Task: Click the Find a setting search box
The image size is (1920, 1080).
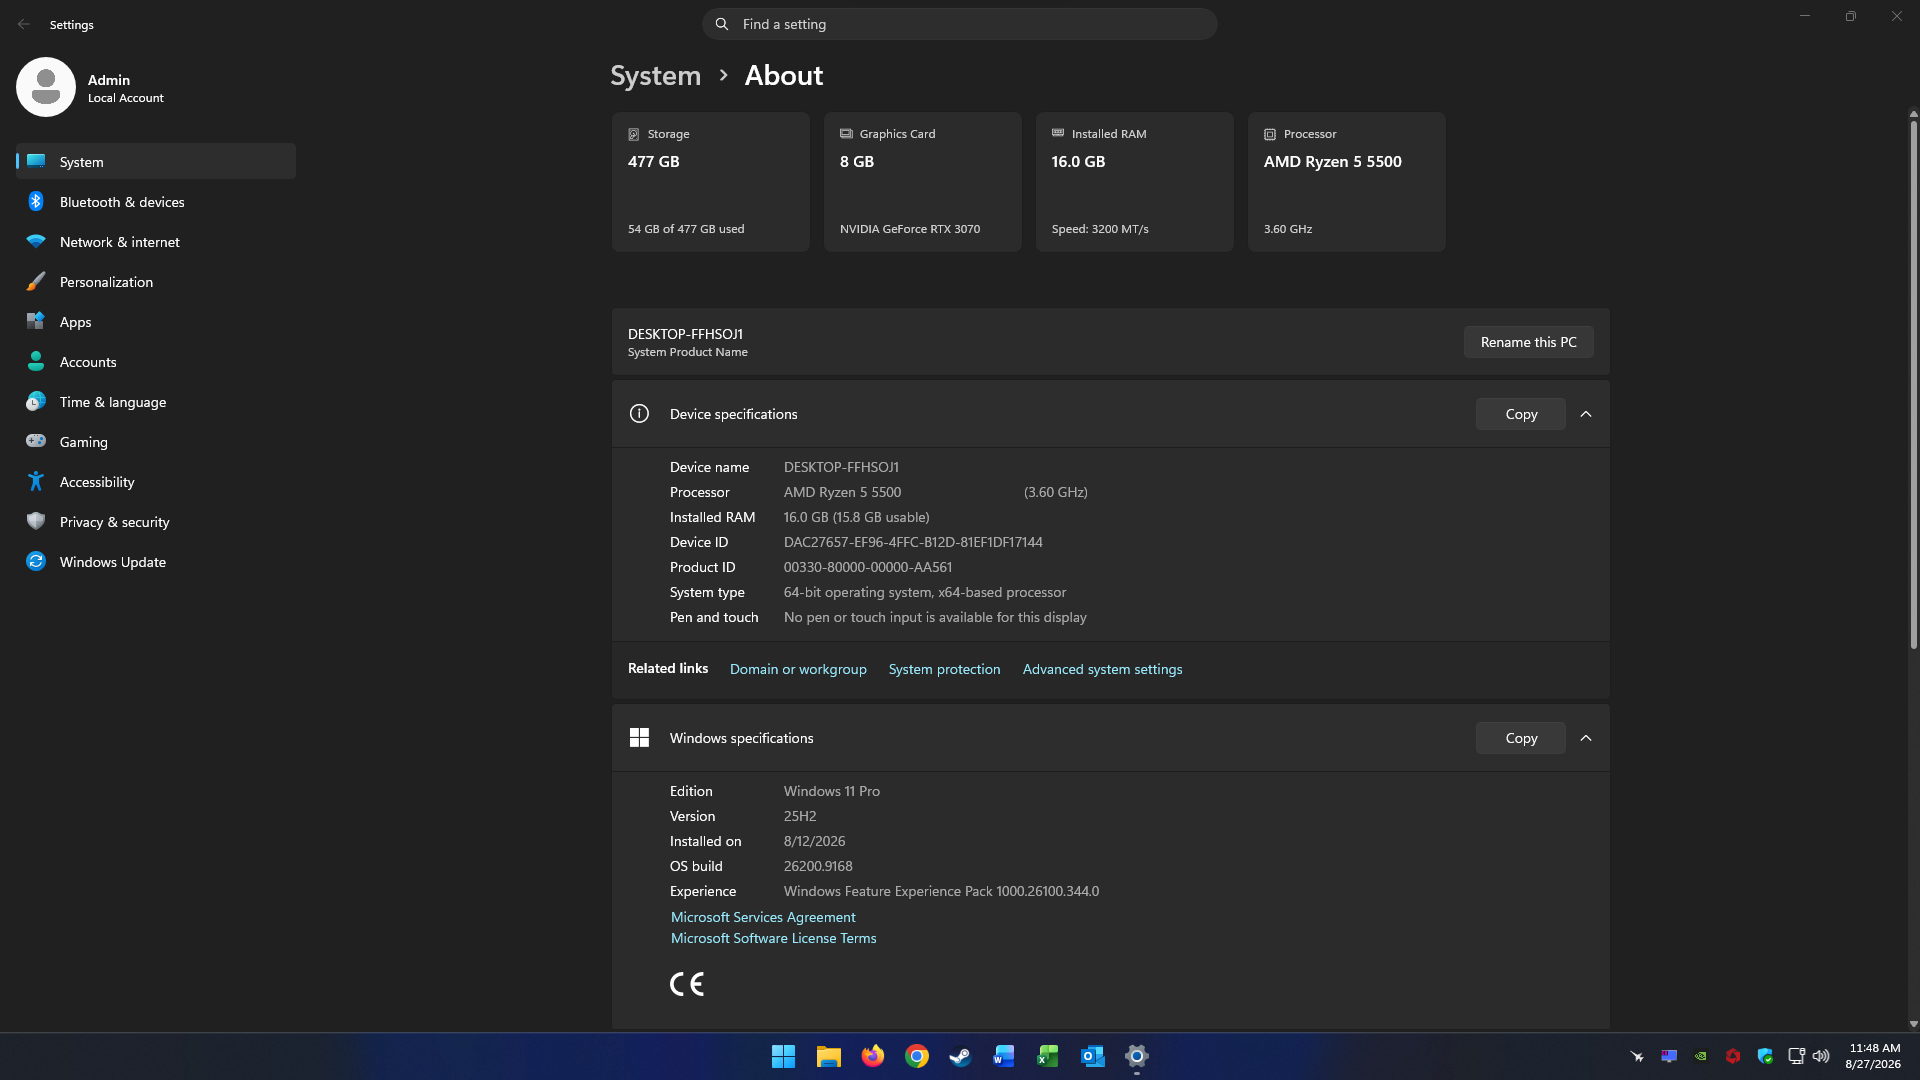Action: 960,24
